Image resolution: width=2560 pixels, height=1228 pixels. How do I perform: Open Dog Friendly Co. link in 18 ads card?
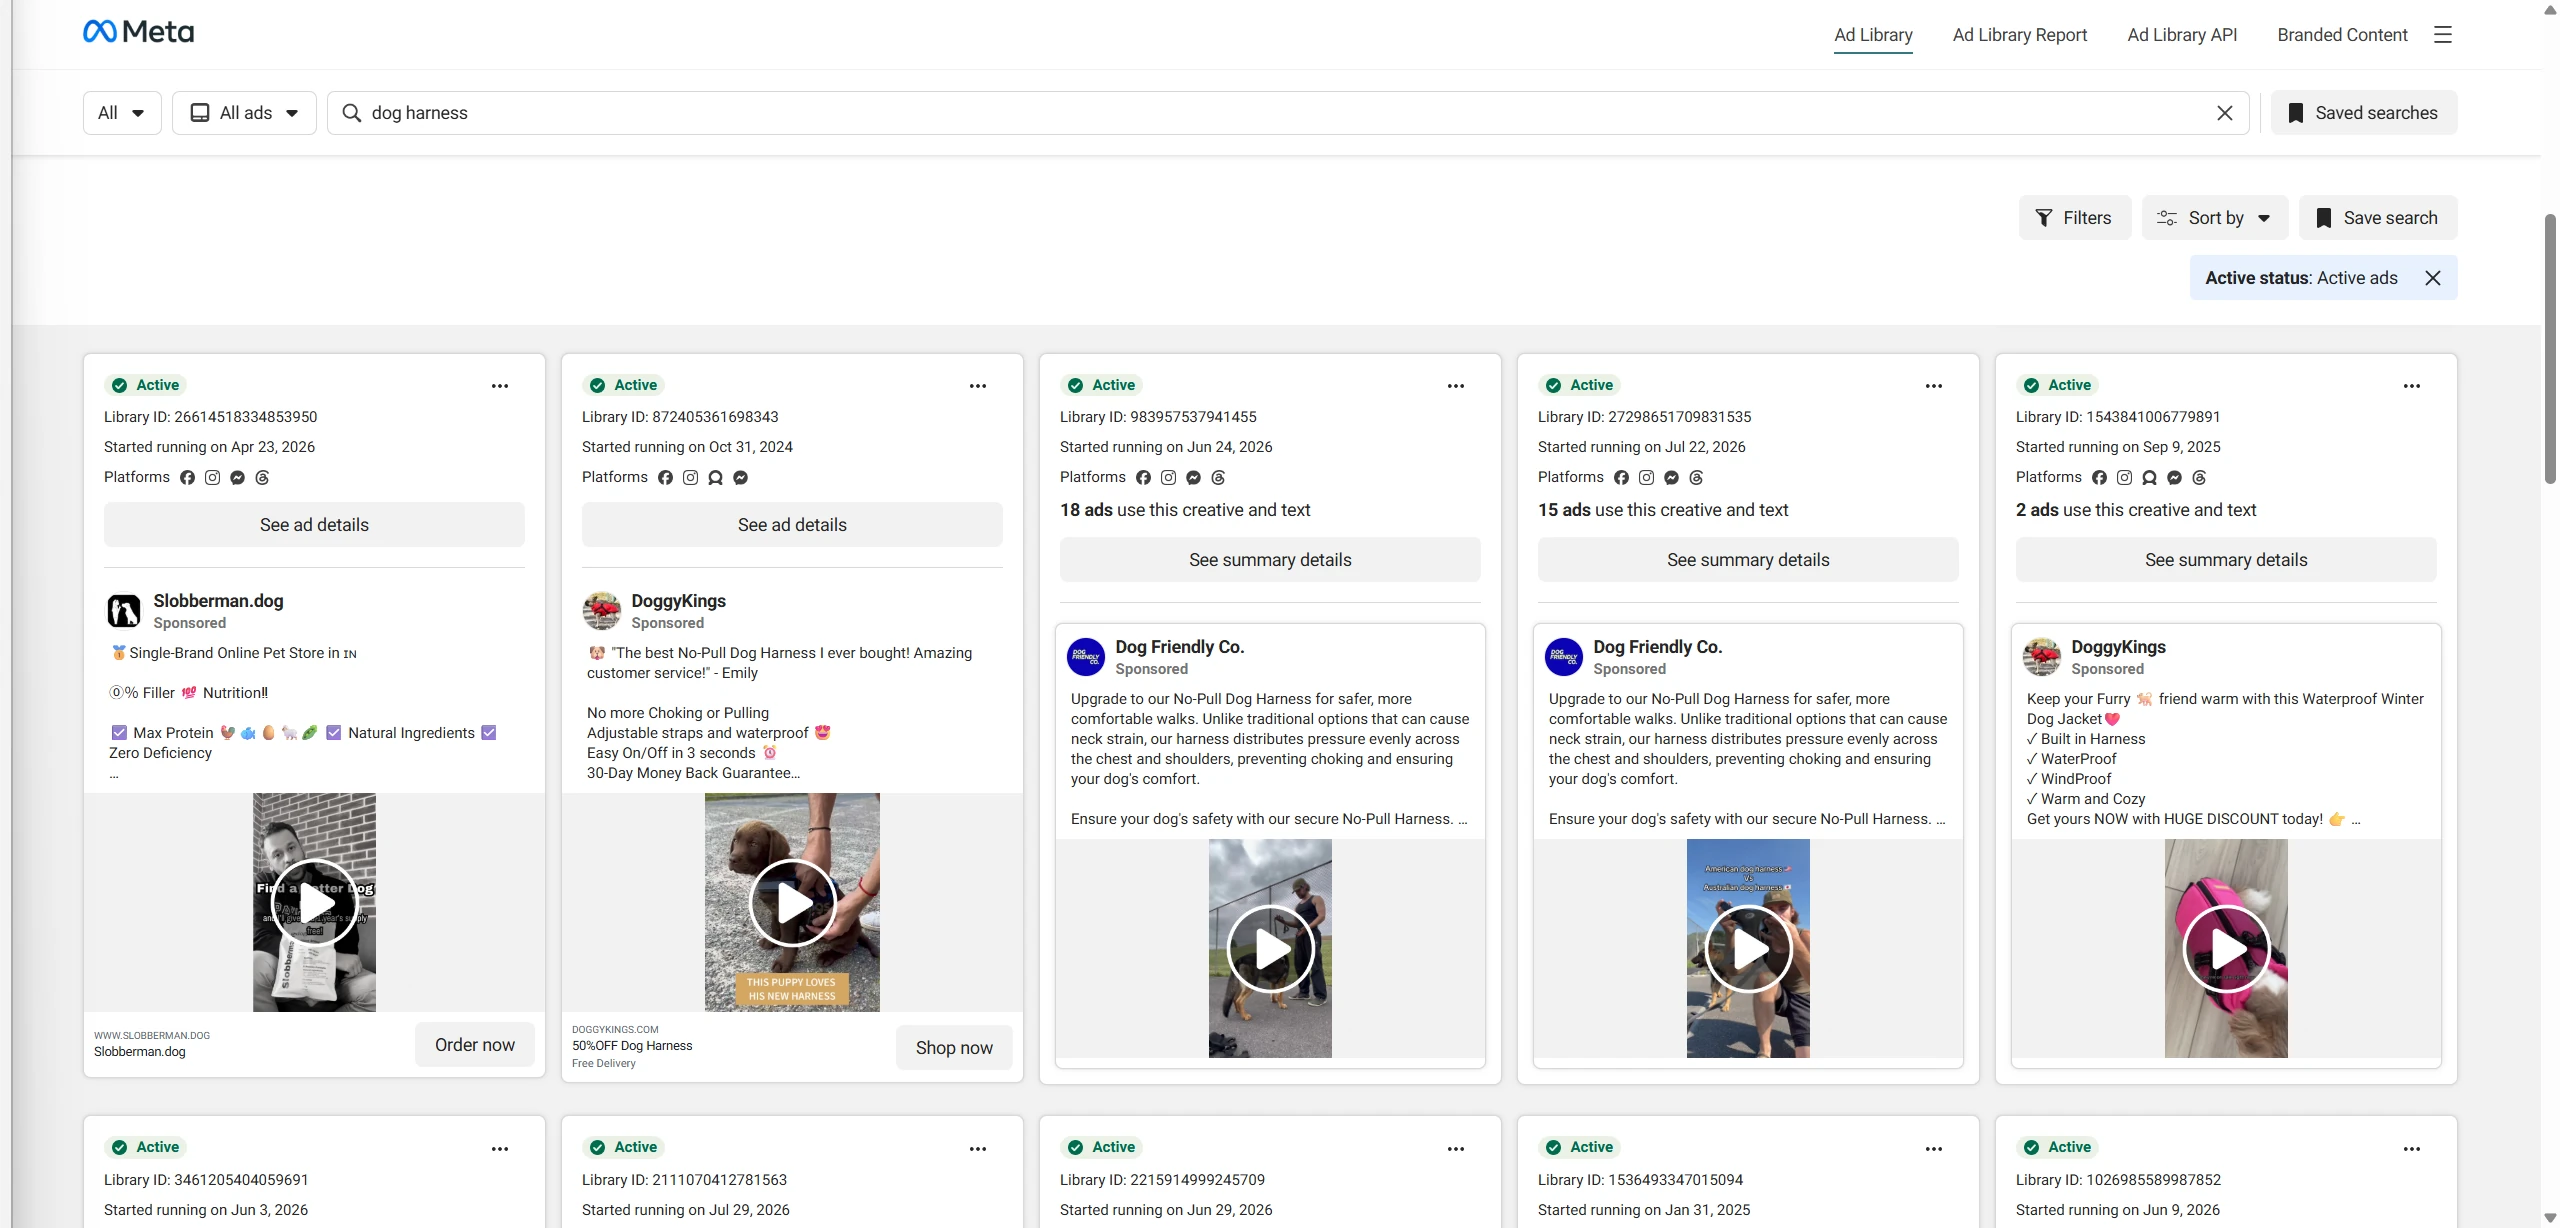tap(1180, 647)
